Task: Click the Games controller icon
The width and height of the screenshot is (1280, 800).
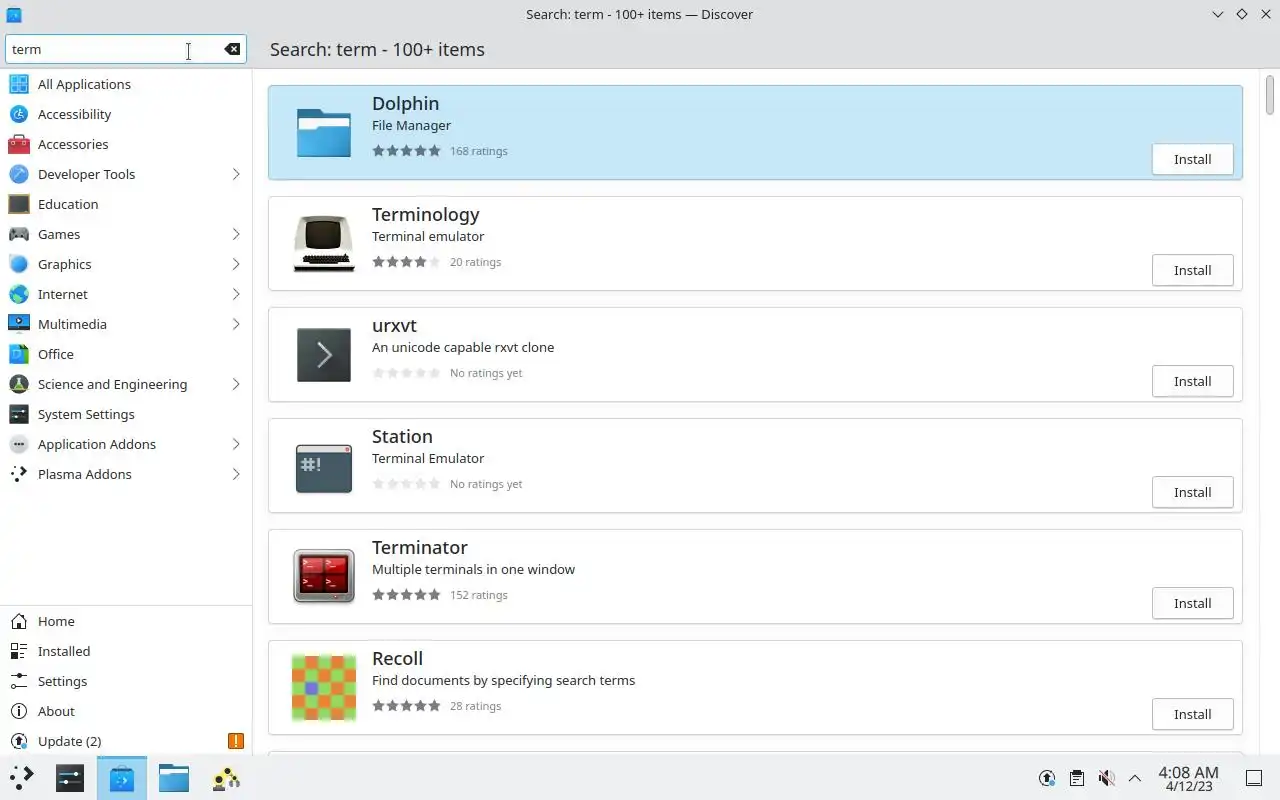Action: [18, 234]
